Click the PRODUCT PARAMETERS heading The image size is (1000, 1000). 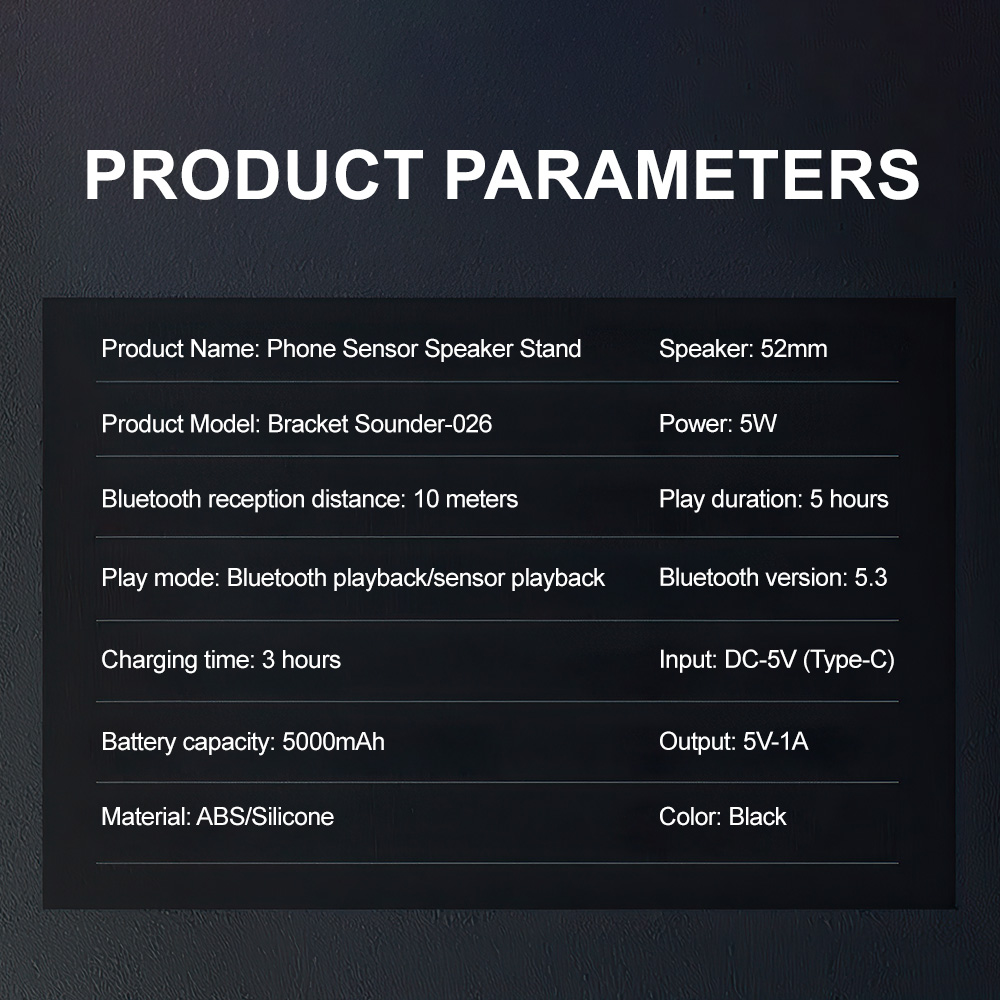[x=501, y=175]
